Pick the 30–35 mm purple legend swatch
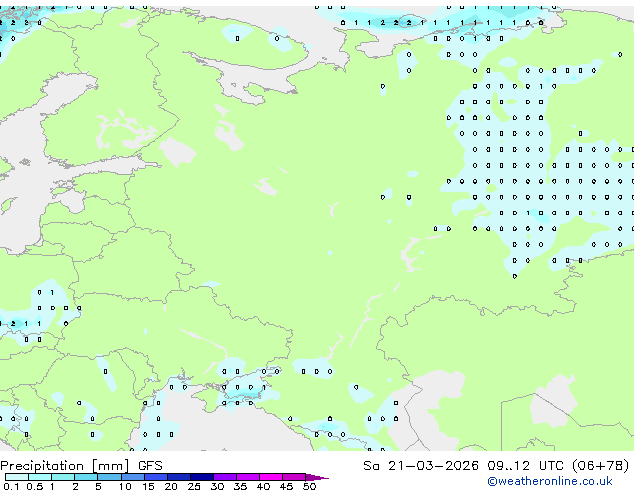Image resolution: width=634 pixels, height=490 pixels. (x=225, y=477)
